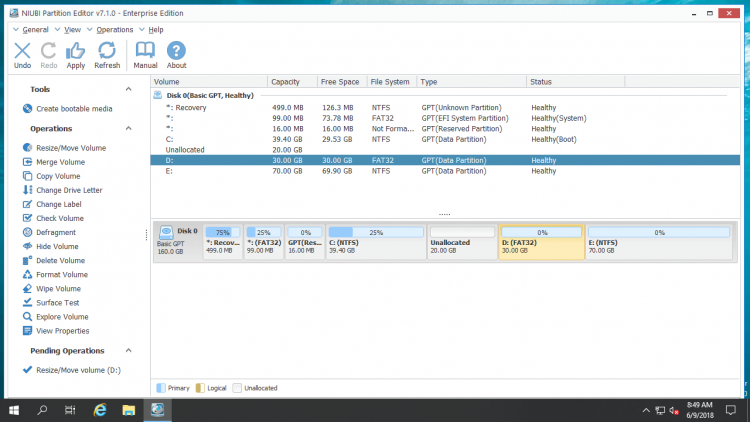
Task: Sort by File System column header
Action: [392, 82]
